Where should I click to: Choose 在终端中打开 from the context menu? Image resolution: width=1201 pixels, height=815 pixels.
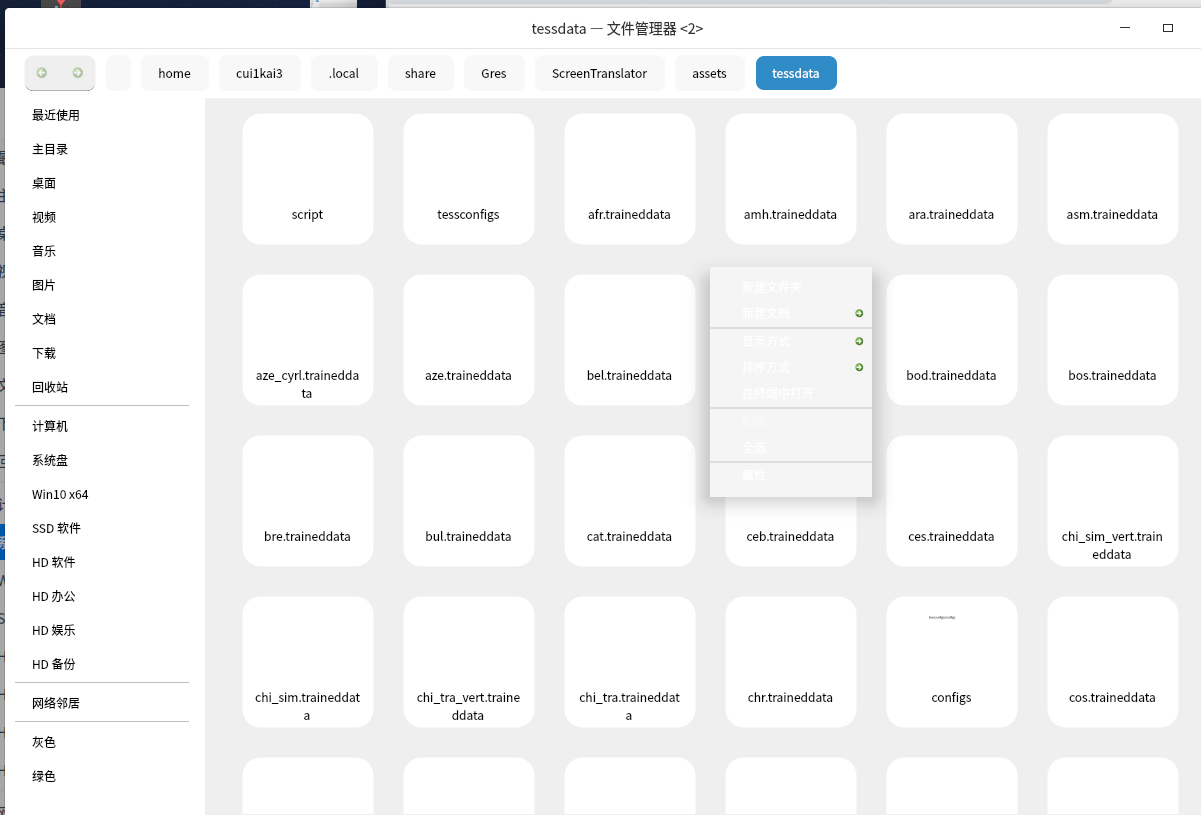pyautogui.click(x=777, y=393)
